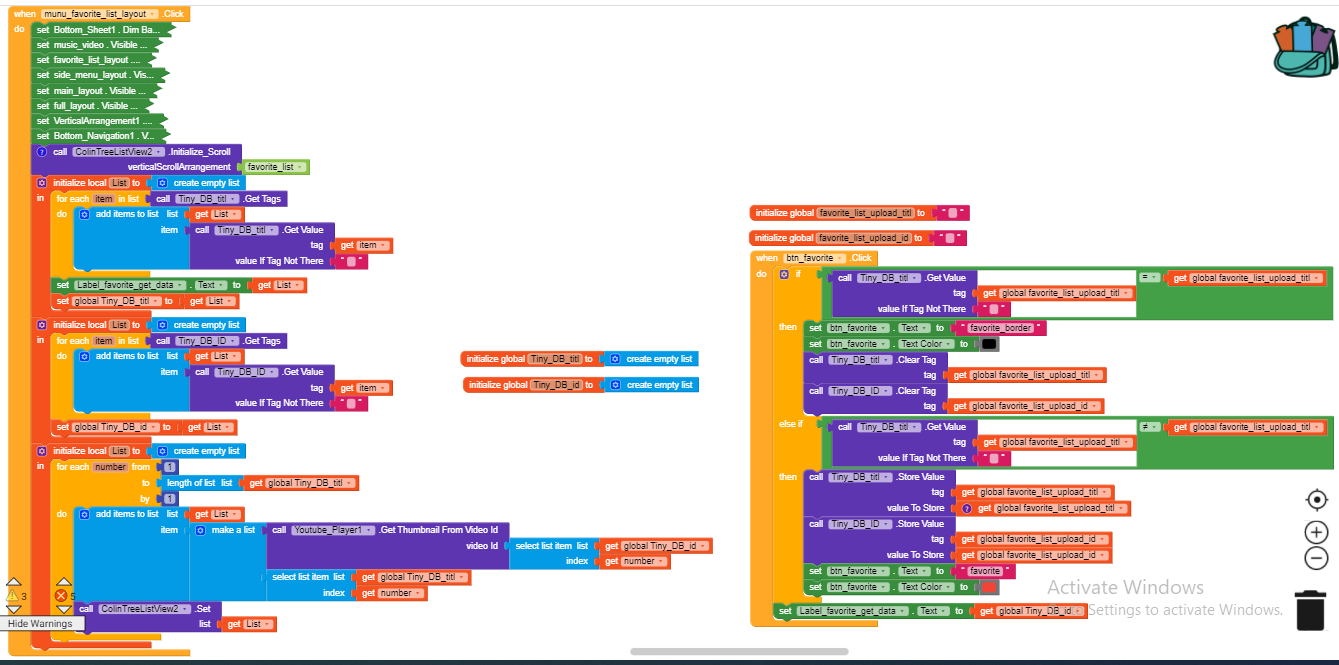Click the yellow warning triangle showing 3 warnings
This screenshot has width=1339, height=665.
click(11, 595)
